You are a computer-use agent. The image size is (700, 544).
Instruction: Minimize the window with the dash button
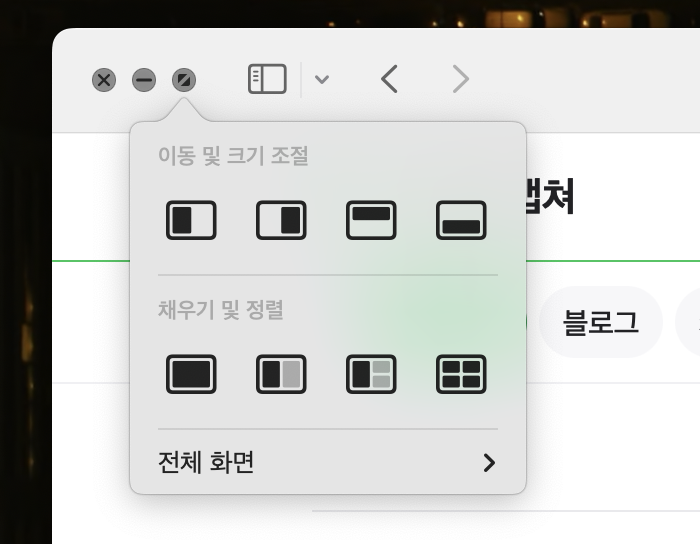[144, 80]
